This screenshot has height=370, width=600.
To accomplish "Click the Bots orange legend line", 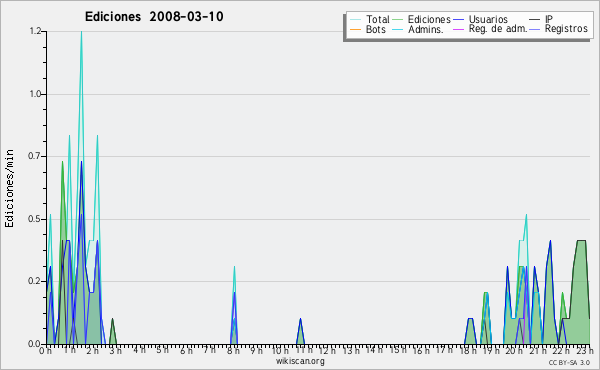I will pyautogui.click(x=355, y=29).
